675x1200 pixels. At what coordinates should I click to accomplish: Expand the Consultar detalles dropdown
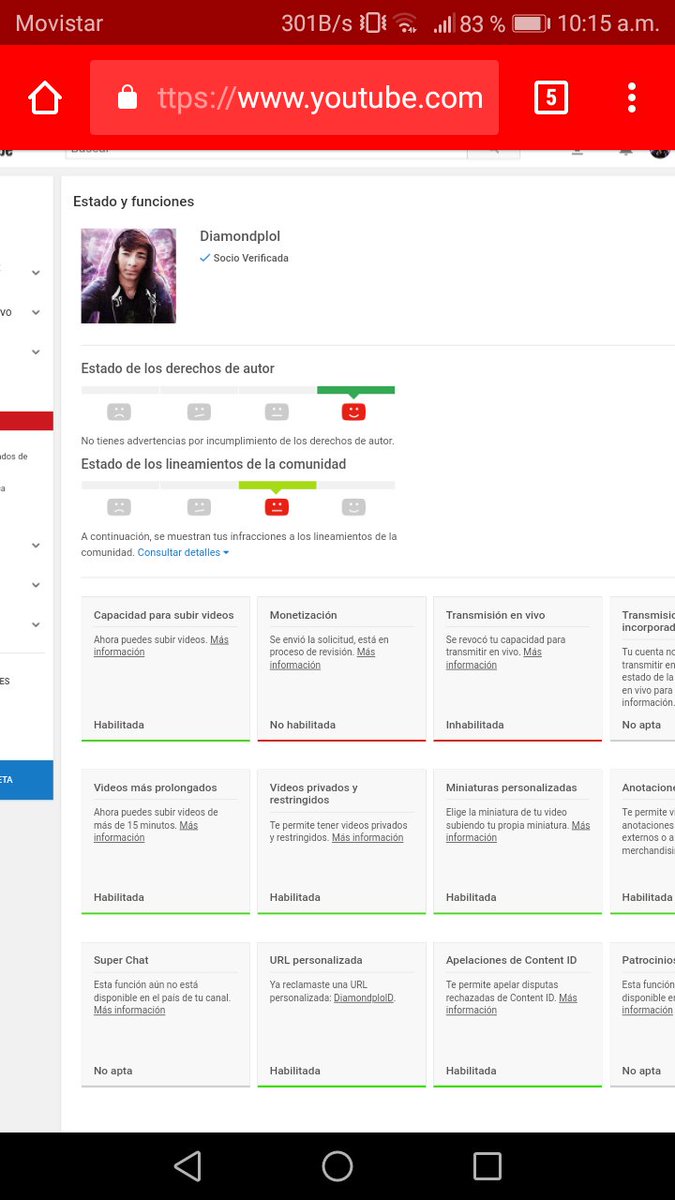(183, 552)
